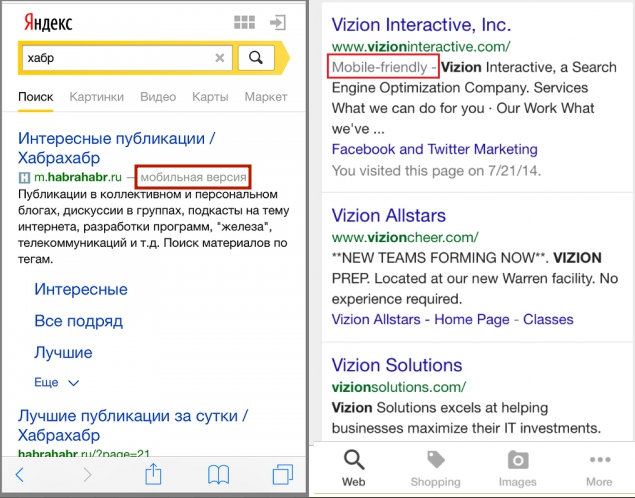Tap the Habrahabr favicon beside the URL
The image size is (635, 498).
point(24,177)
